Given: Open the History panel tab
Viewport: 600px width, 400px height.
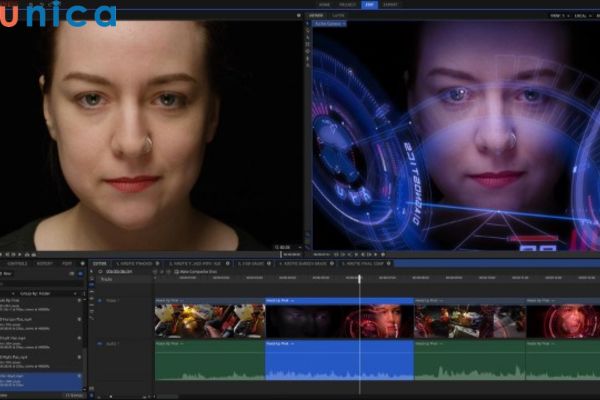Looking at the screenshot, I should pos(45,263).
